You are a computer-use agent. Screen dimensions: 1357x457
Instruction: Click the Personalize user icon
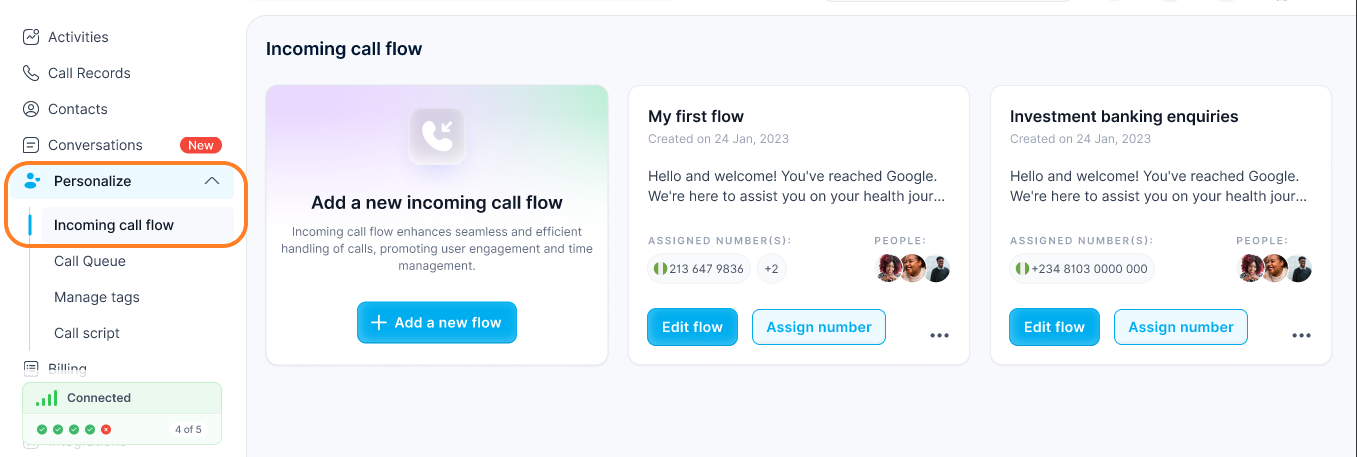point(33,181)
